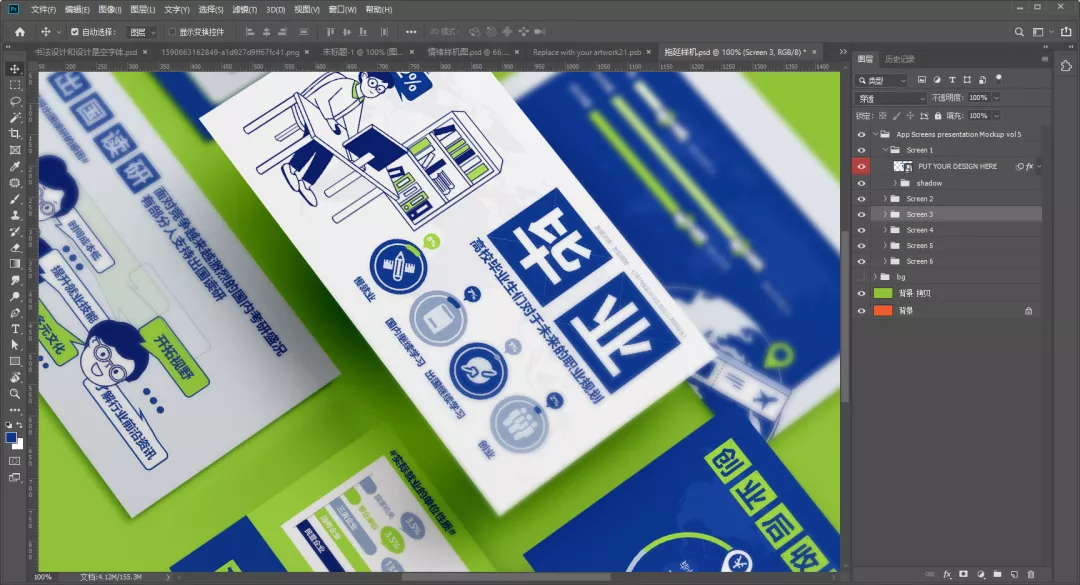Expand the Screen 2 group

(885, 198)
